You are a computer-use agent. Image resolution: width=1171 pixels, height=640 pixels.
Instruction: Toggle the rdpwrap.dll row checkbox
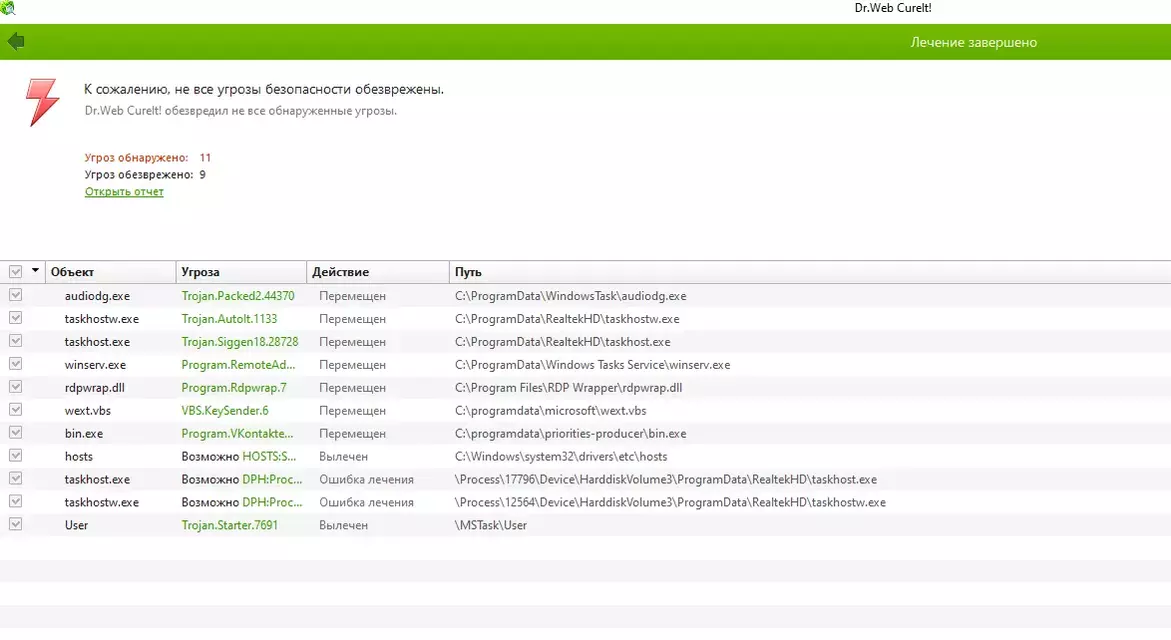coord(15,388)
